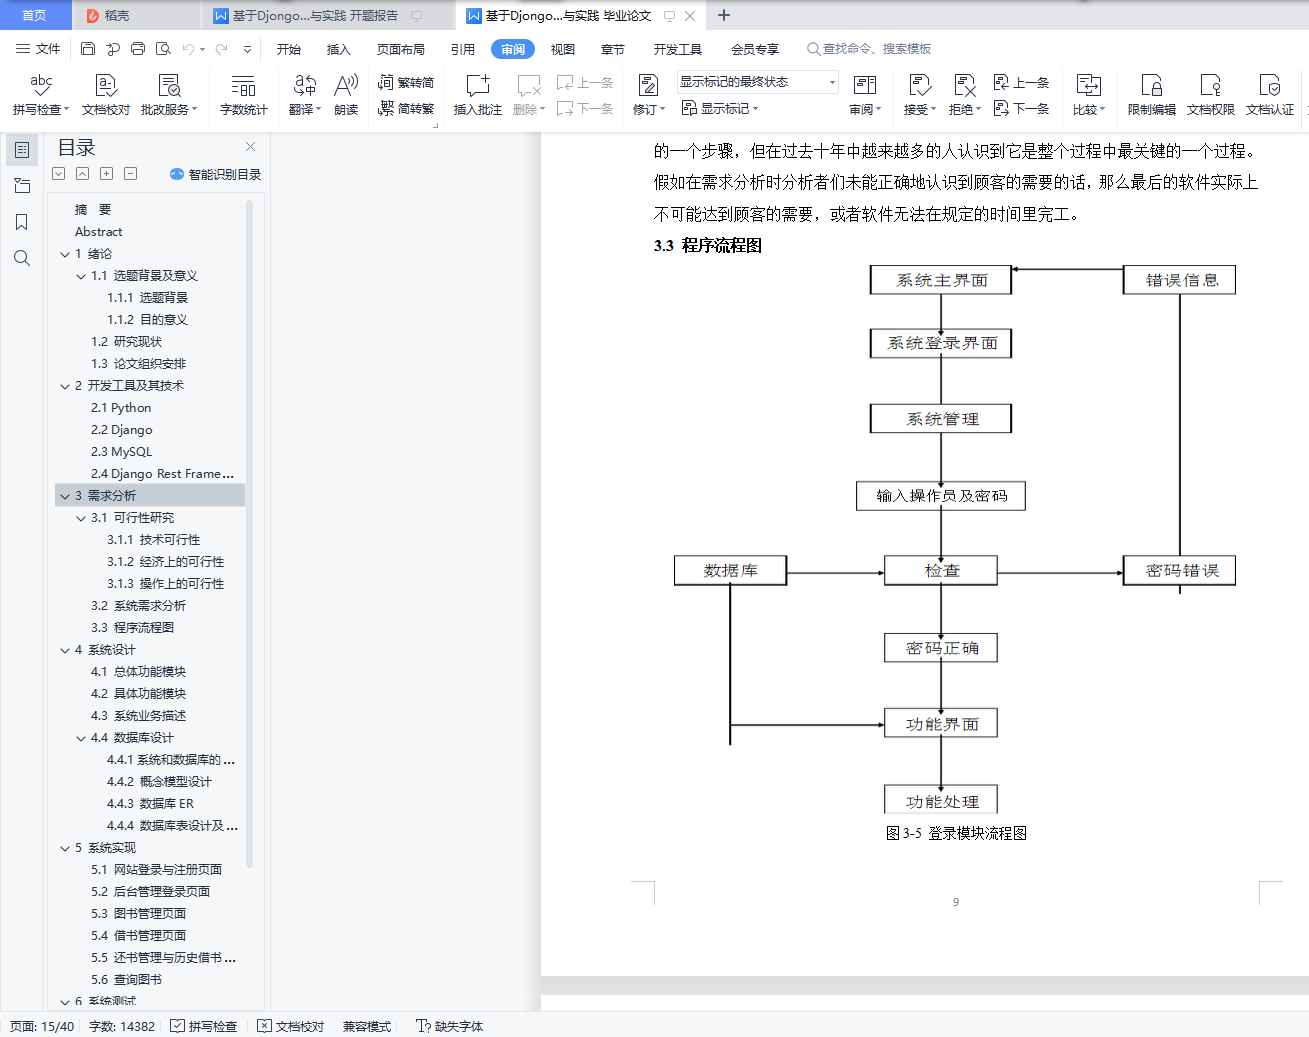Image resolution: width=1309 pixels, height=1037 pixels.
Task: Click the 查找命令、搜索模板 search box
Action: pos(869,49)
